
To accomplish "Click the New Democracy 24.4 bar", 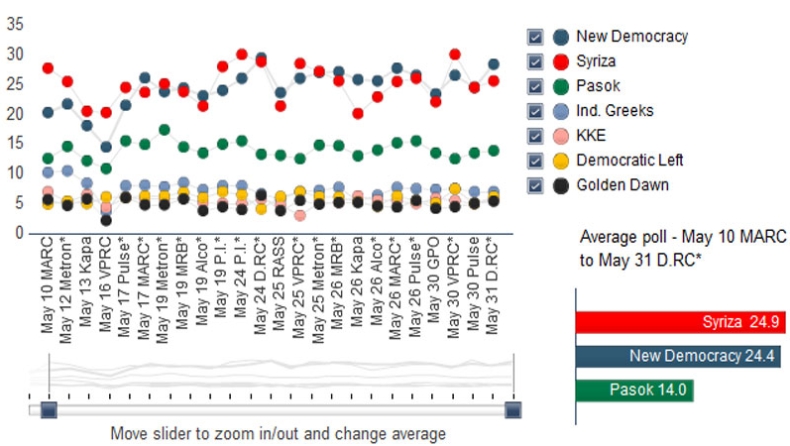I will (x=678, y=356).
